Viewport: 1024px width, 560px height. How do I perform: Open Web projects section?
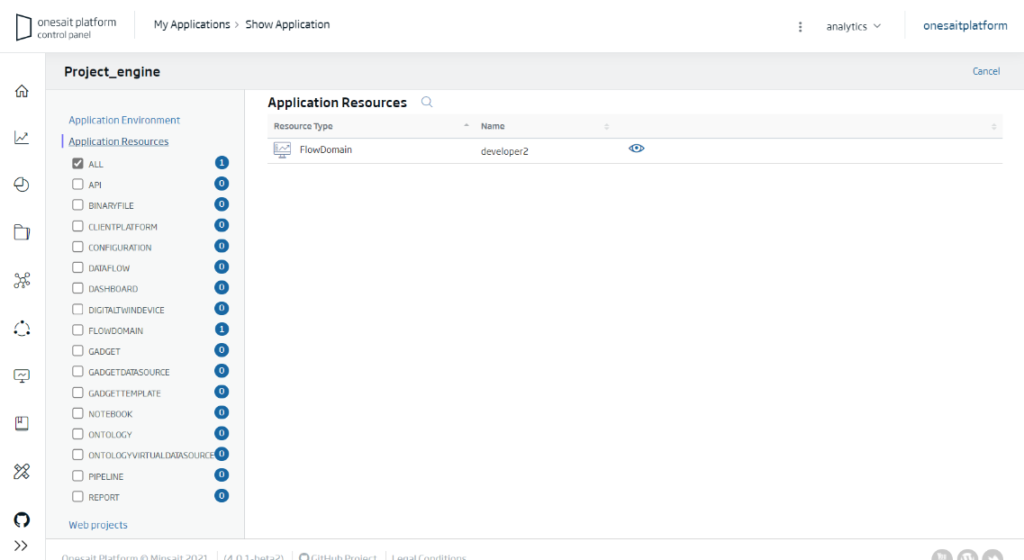98,525
